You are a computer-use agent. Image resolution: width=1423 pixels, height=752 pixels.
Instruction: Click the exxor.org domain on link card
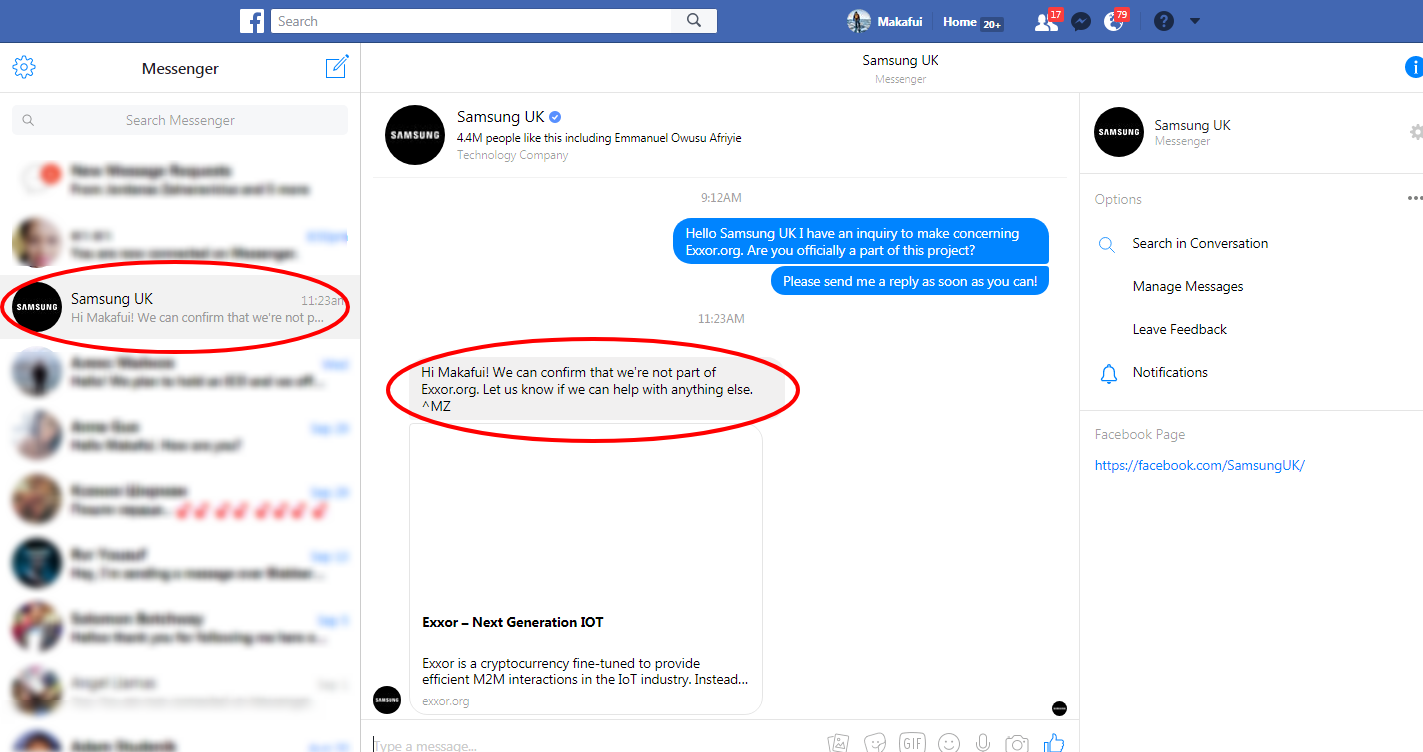(x=445, y=701)
